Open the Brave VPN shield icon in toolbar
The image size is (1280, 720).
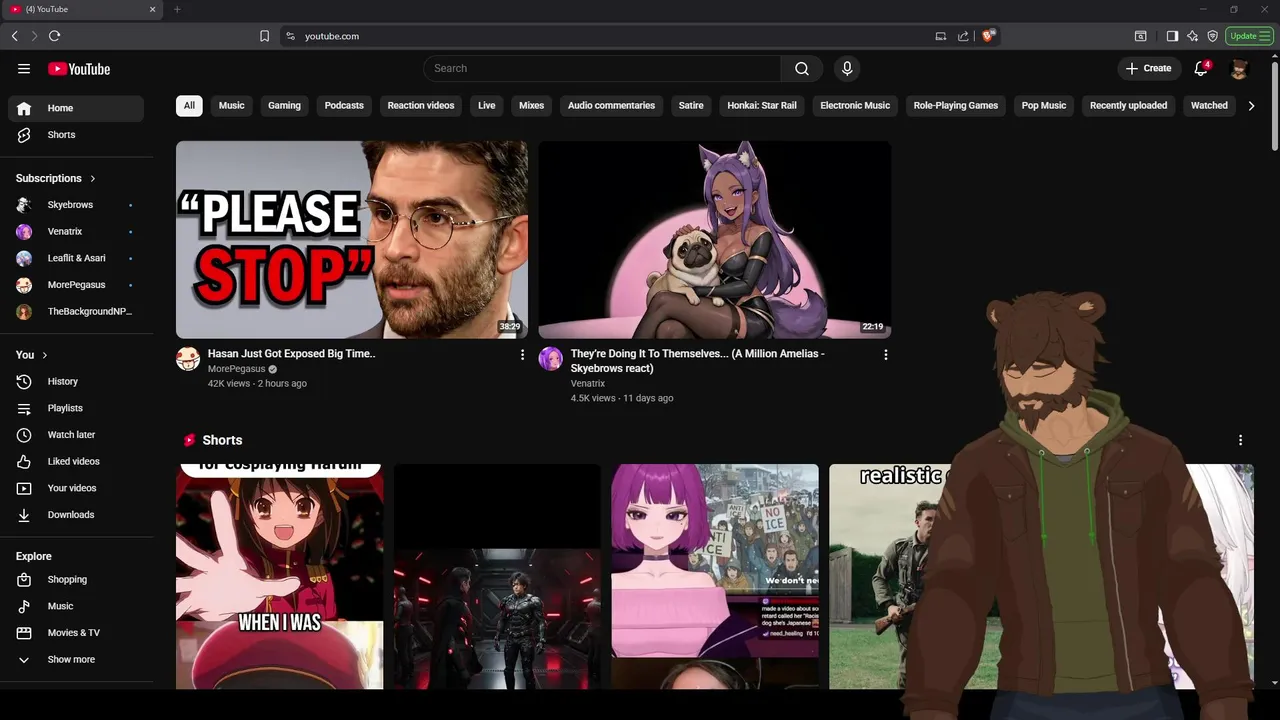tap(1212, 36)
